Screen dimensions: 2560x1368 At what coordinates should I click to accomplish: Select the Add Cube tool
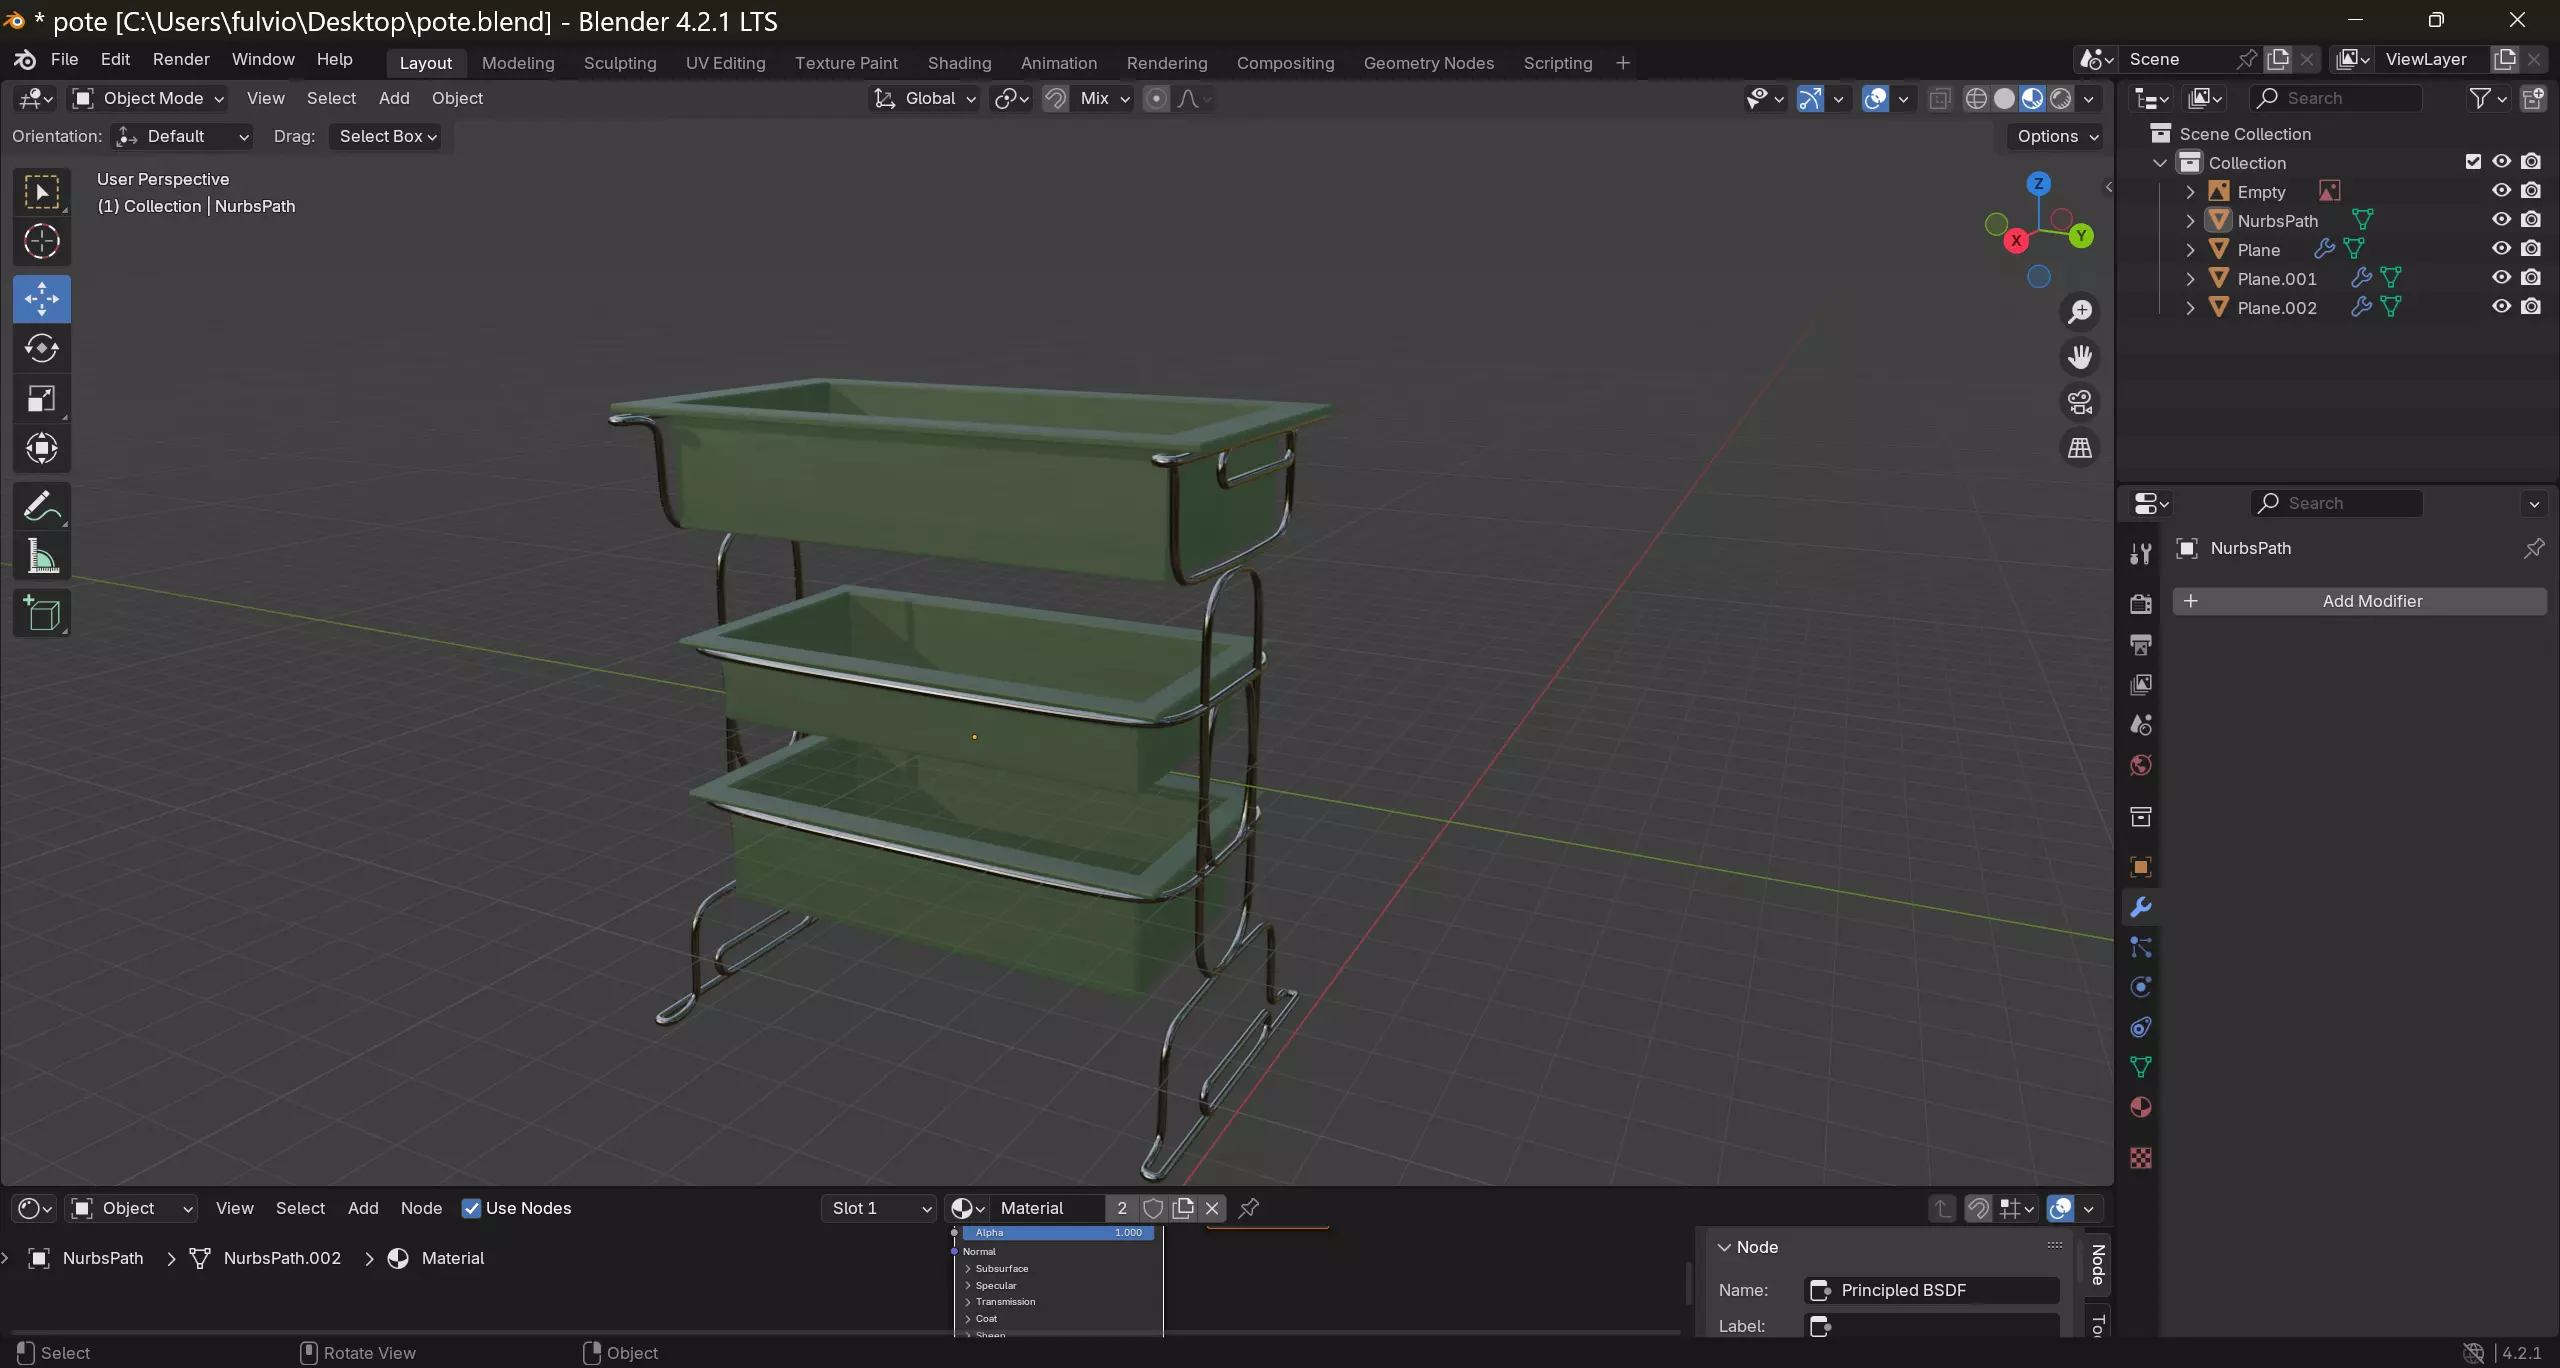click(41, 613)
